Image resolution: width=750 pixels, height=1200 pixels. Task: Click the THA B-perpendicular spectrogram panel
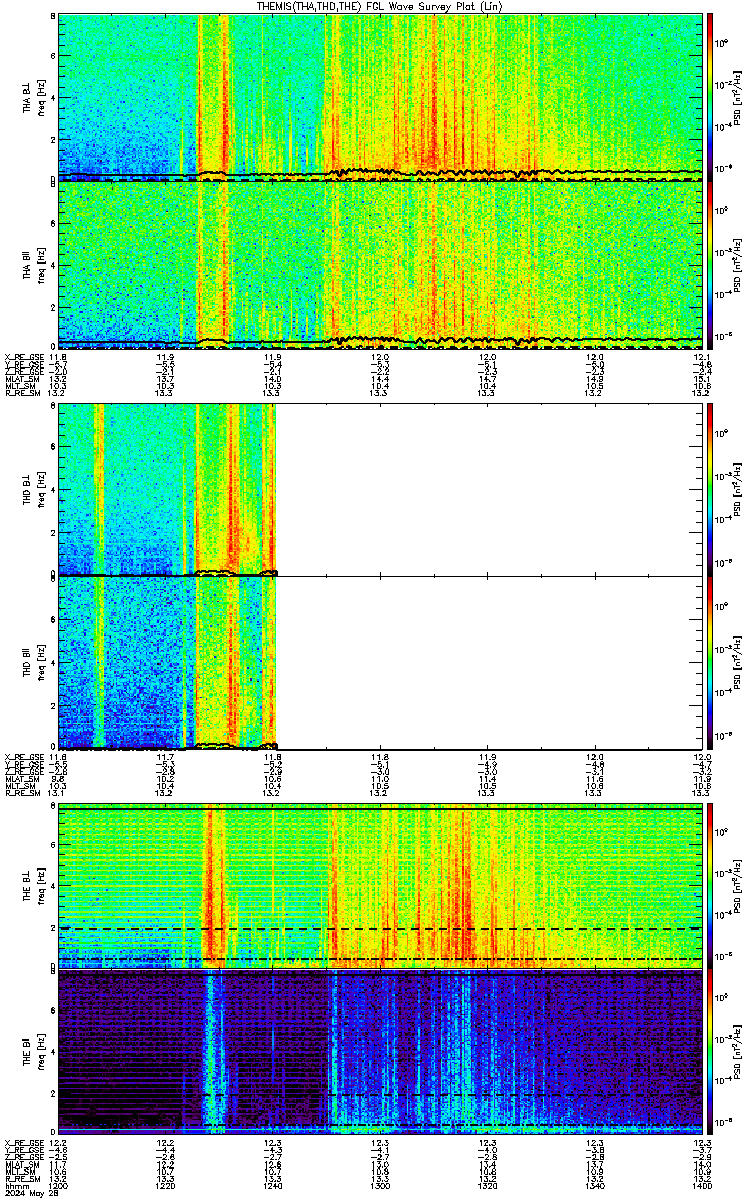[x=379, y=97]
